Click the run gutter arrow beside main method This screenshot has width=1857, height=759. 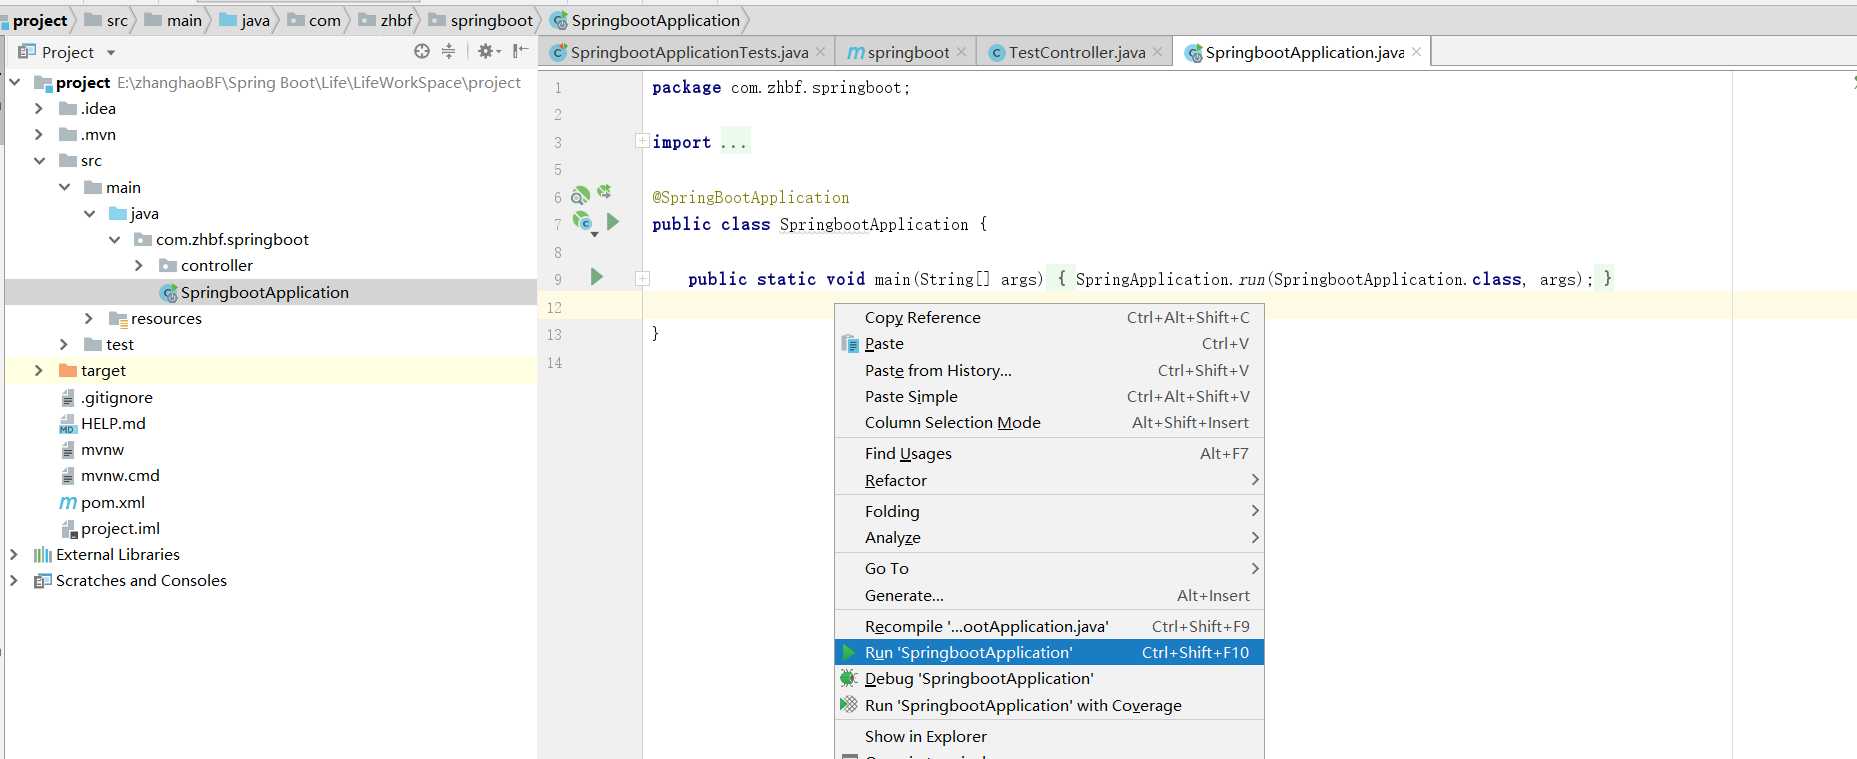click(x=597, y=277)
